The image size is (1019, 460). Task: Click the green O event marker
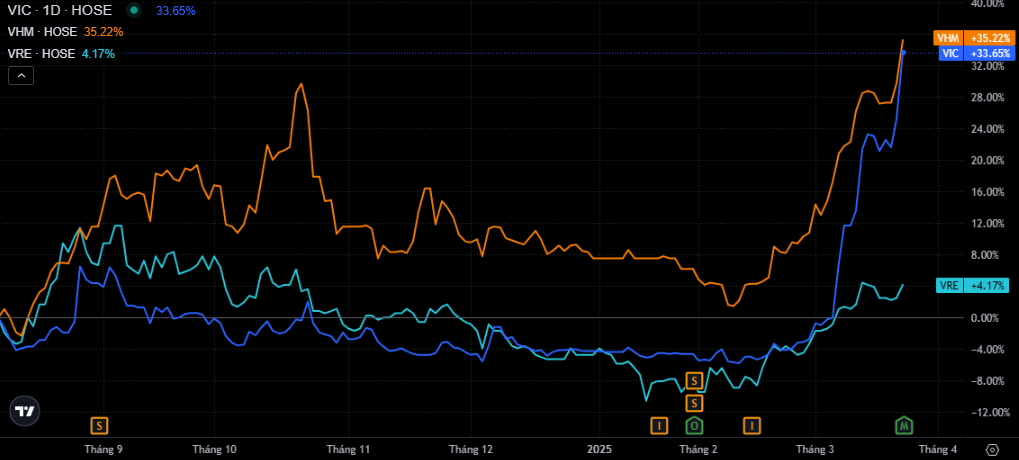pos(694,426)
